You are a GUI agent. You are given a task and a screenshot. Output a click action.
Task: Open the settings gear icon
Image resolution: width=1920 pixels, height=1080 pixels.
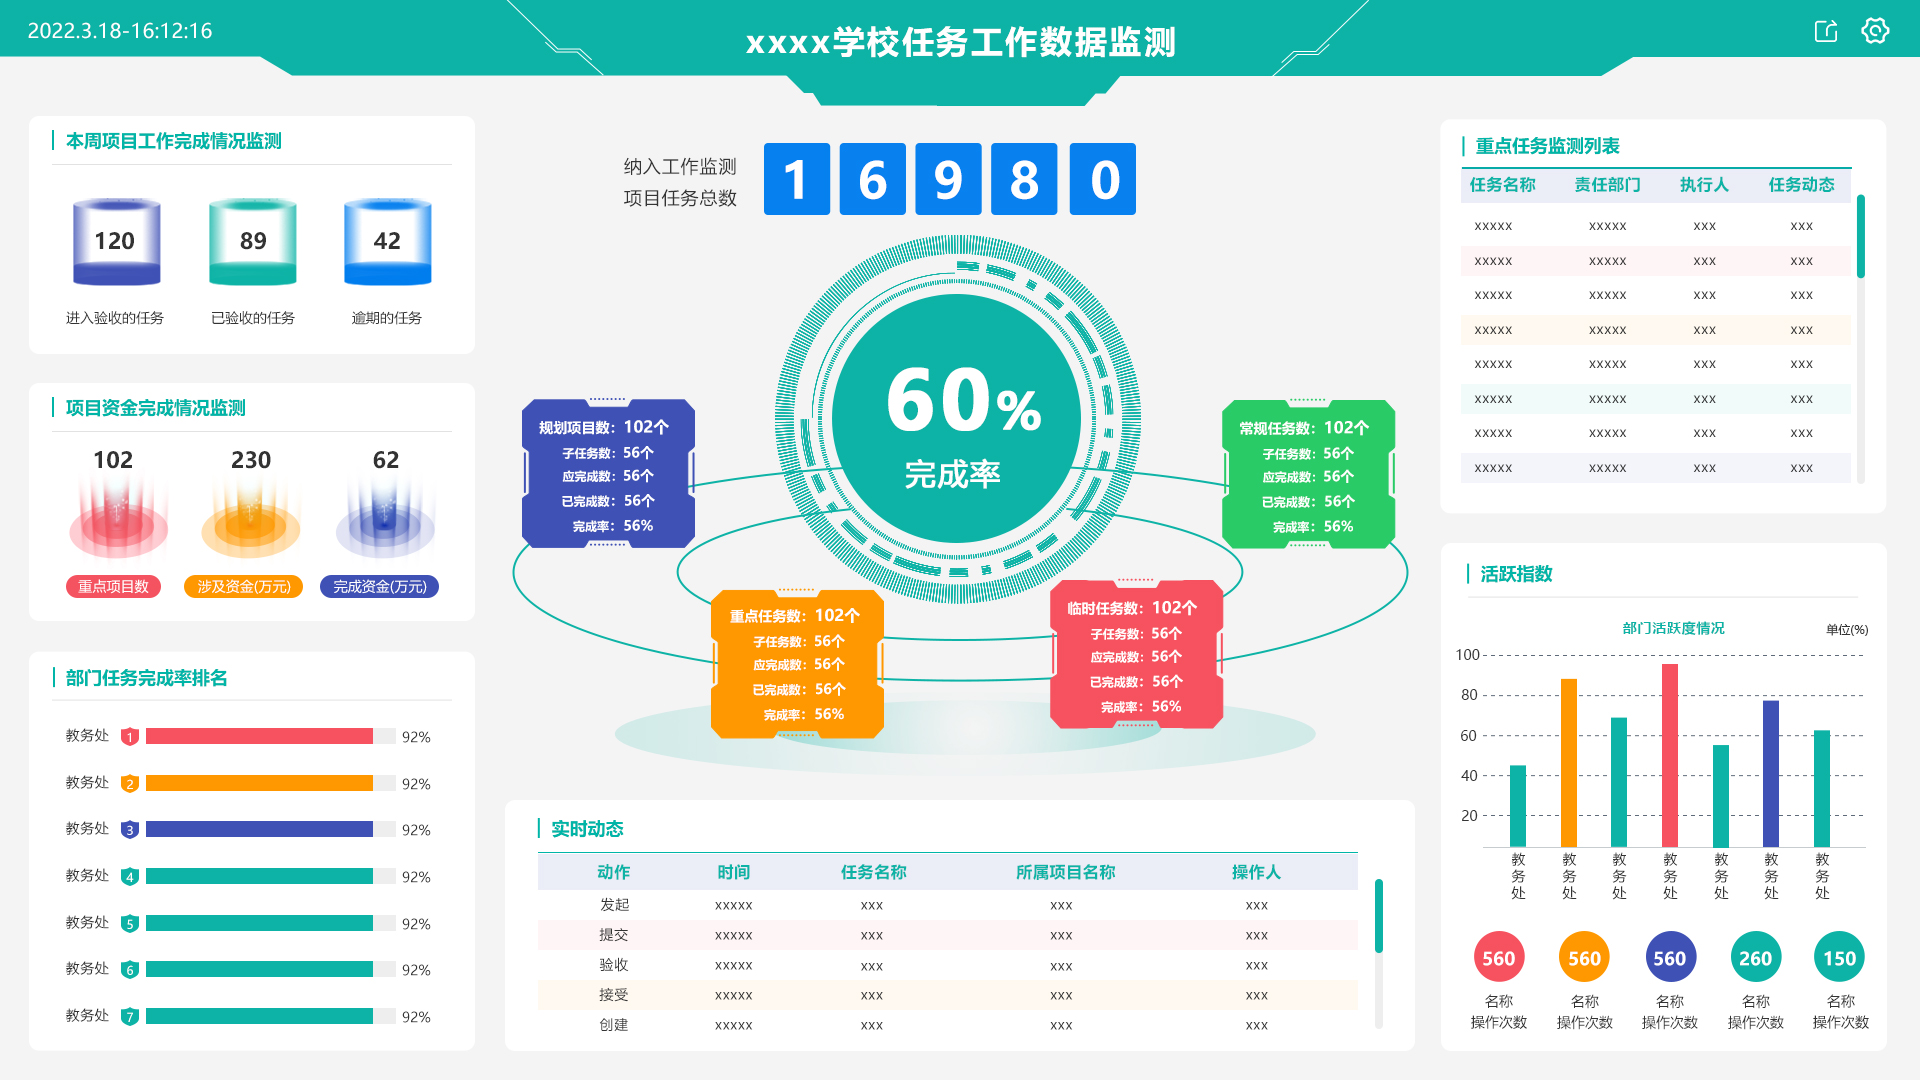coord(1875,31)
